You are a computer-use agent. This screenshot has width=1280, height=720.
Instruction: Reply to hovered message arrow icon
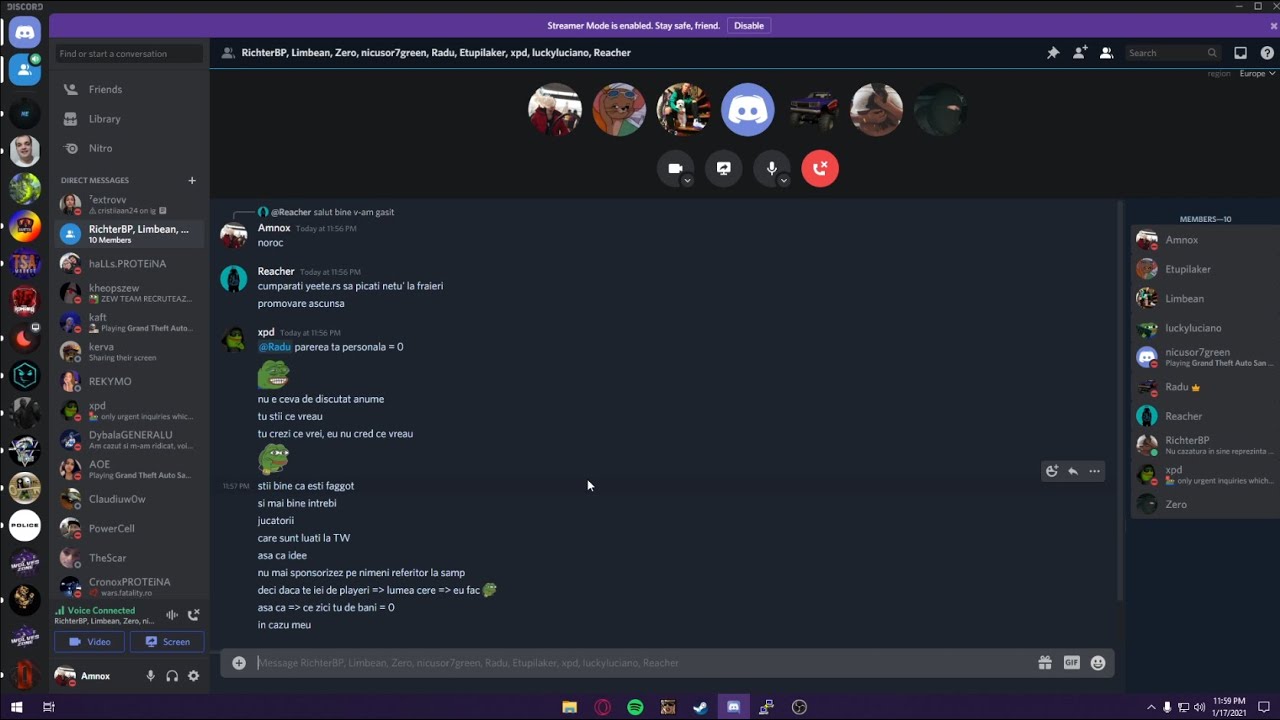[x=1073, y=471]
